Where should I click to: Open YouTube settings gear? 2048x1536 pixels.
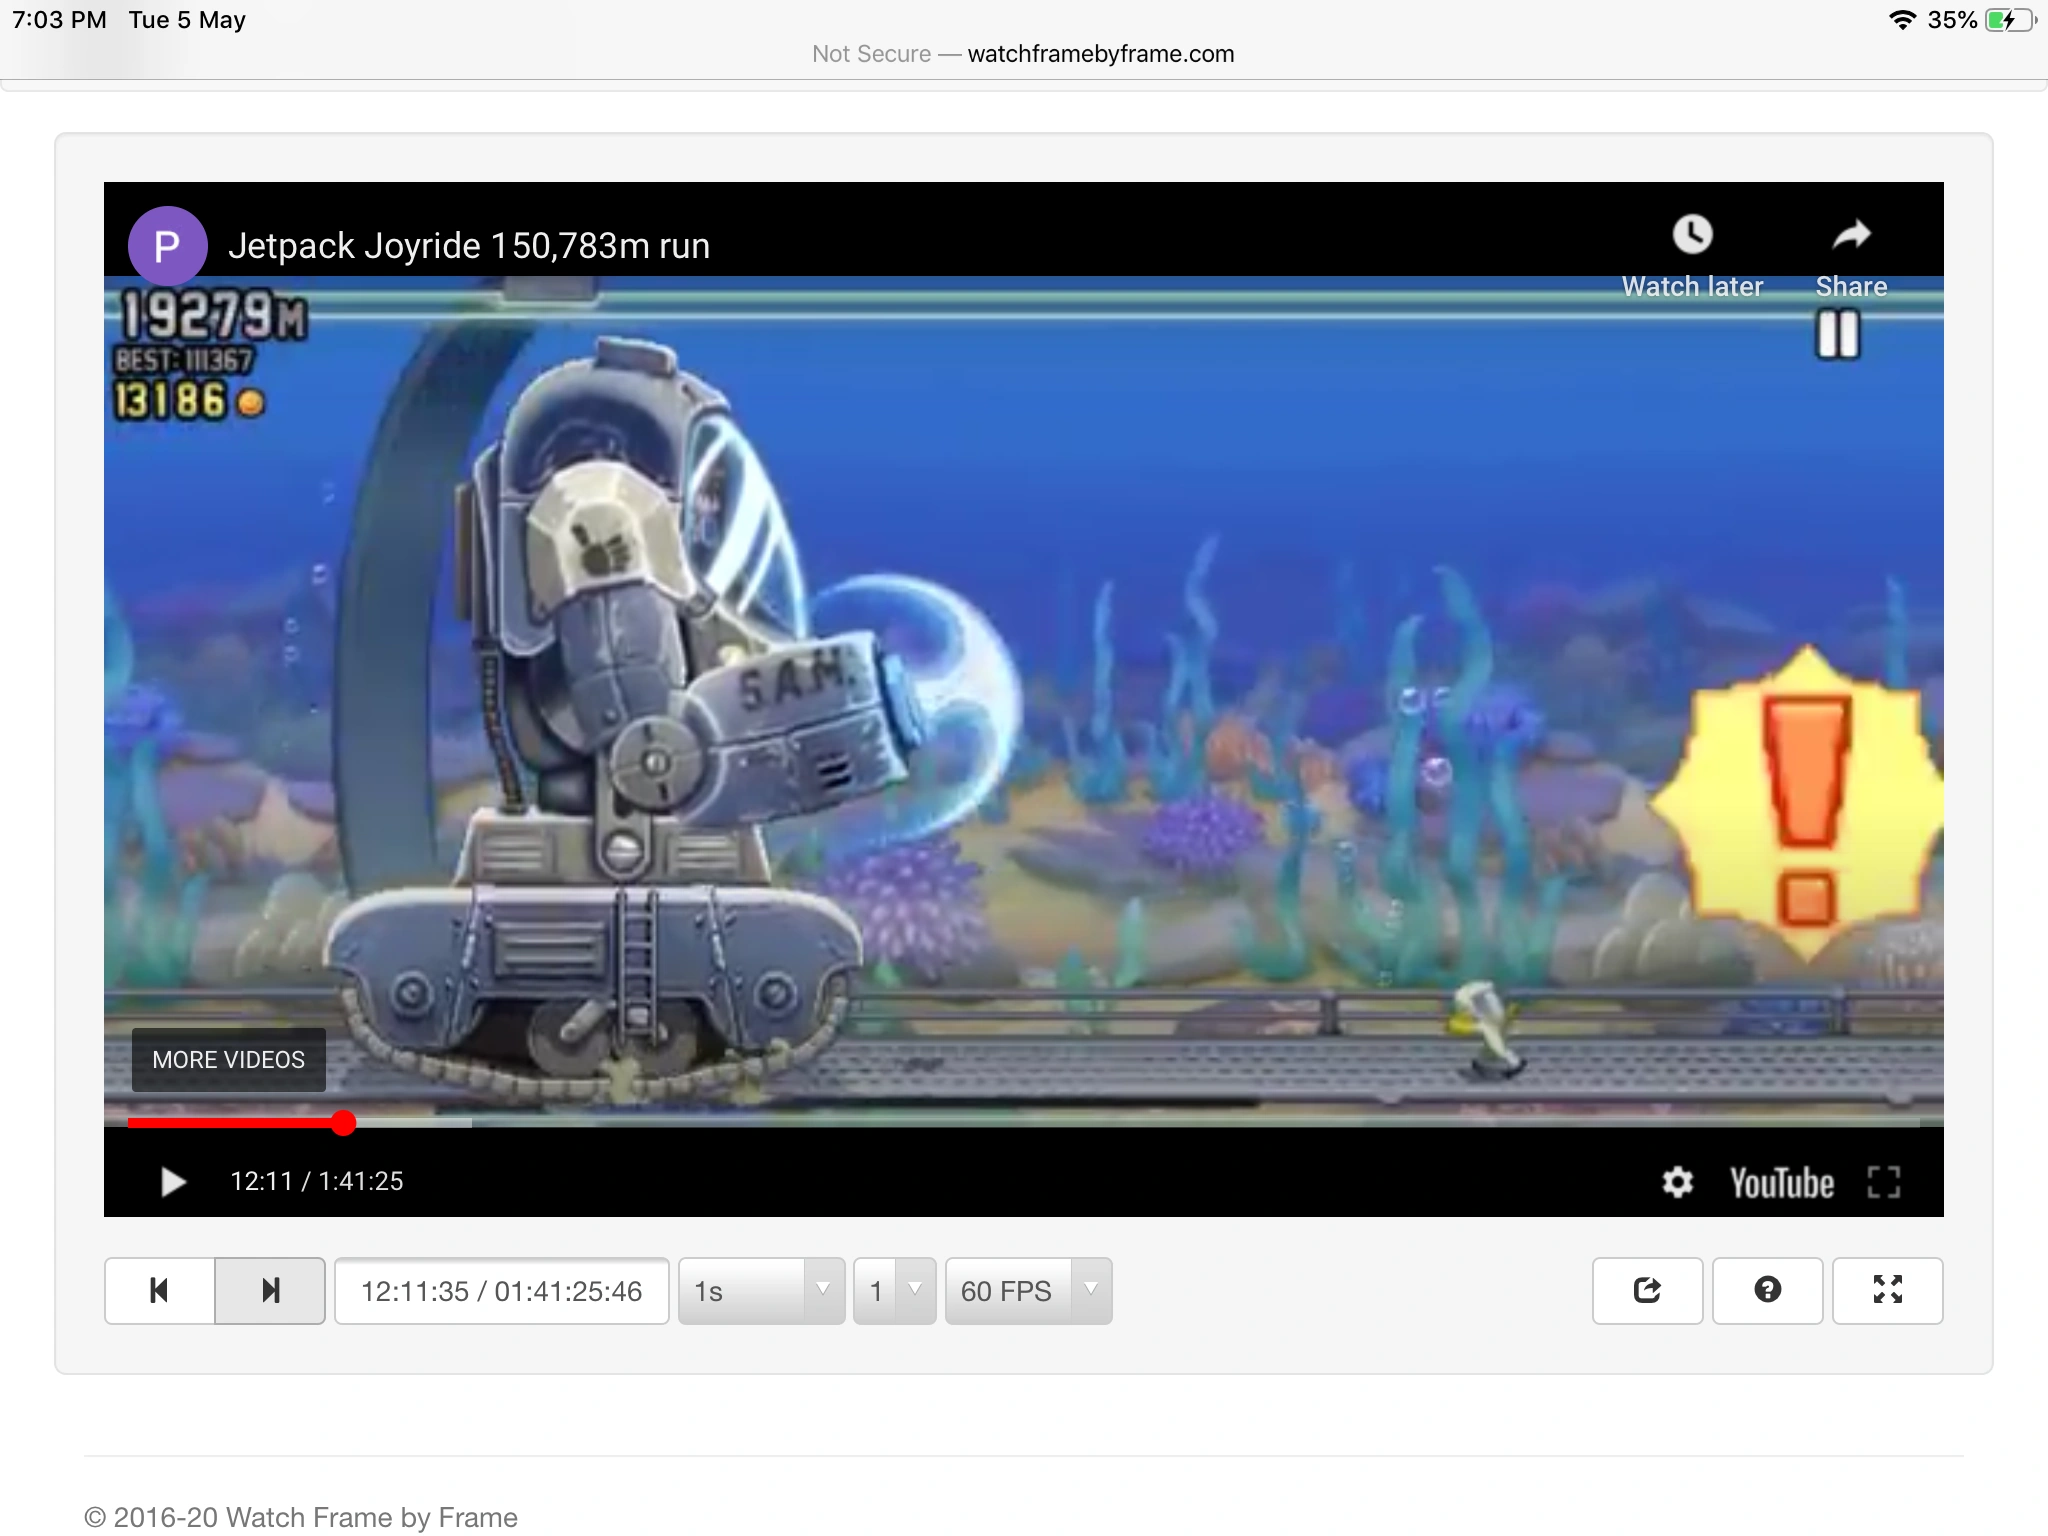[x=1677, y=1182]
